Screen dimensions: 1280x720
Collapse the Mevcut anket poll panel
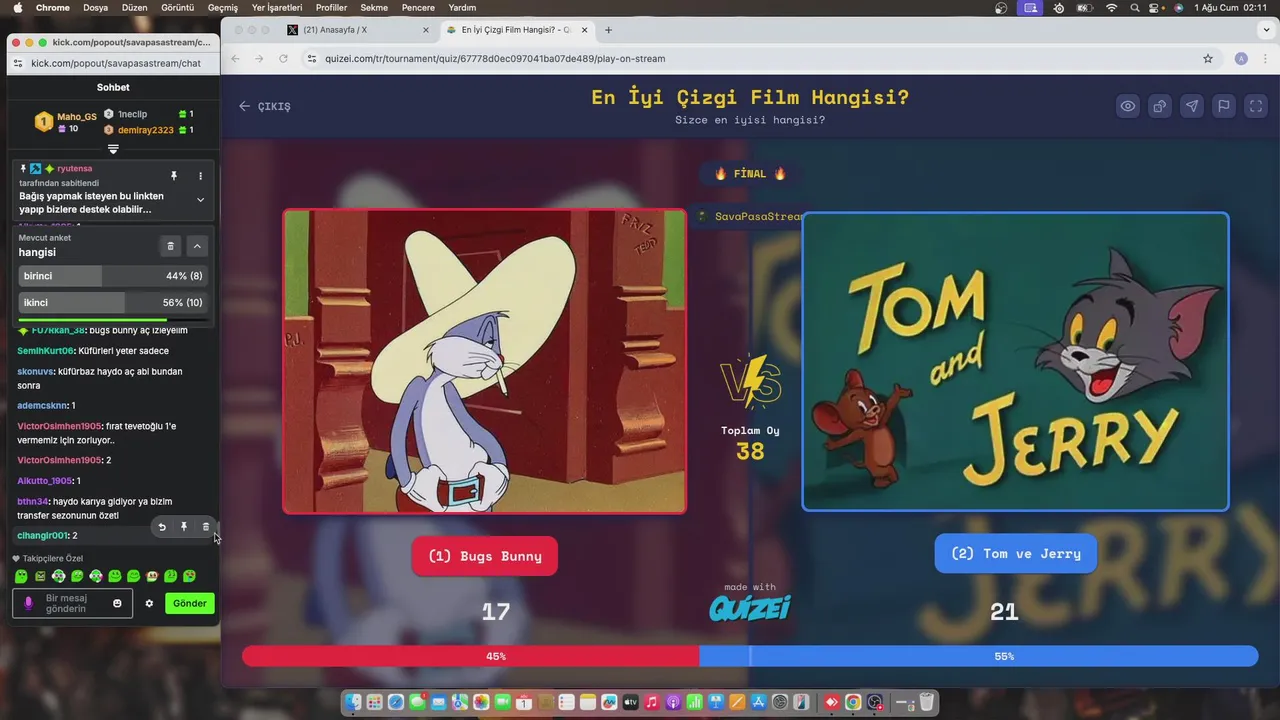click(197, 246)
